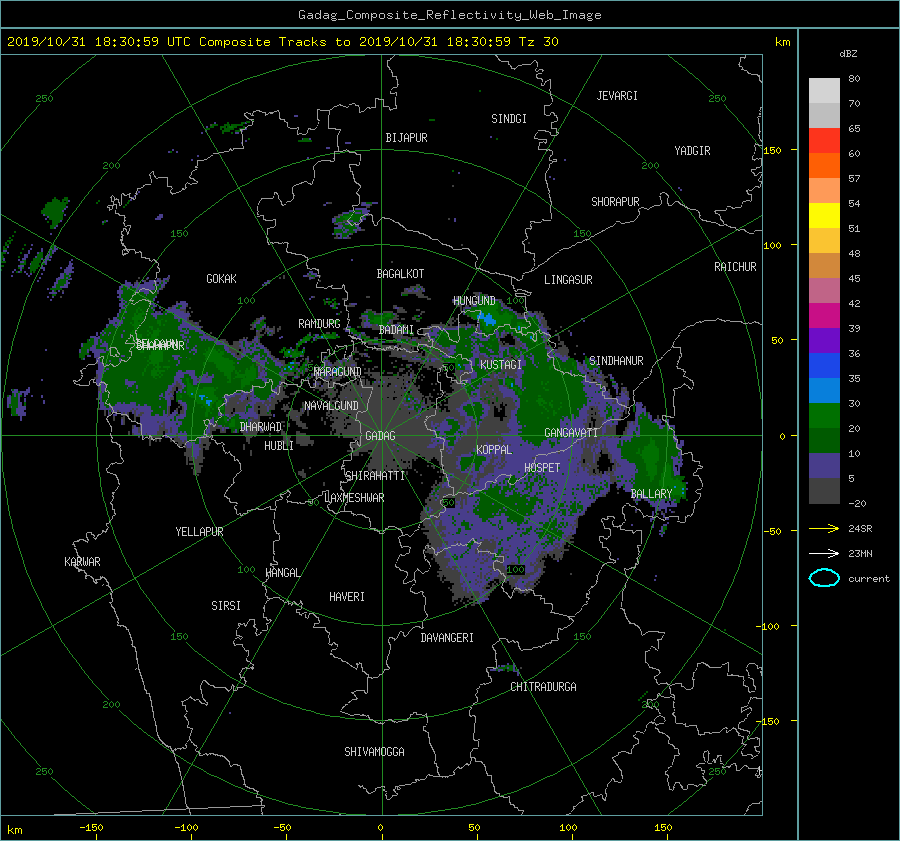The width and height of the screenshot is (900, 841).
Task: Click the KARWAR city label
Action: pyautogui.click(x=82, y=562)
